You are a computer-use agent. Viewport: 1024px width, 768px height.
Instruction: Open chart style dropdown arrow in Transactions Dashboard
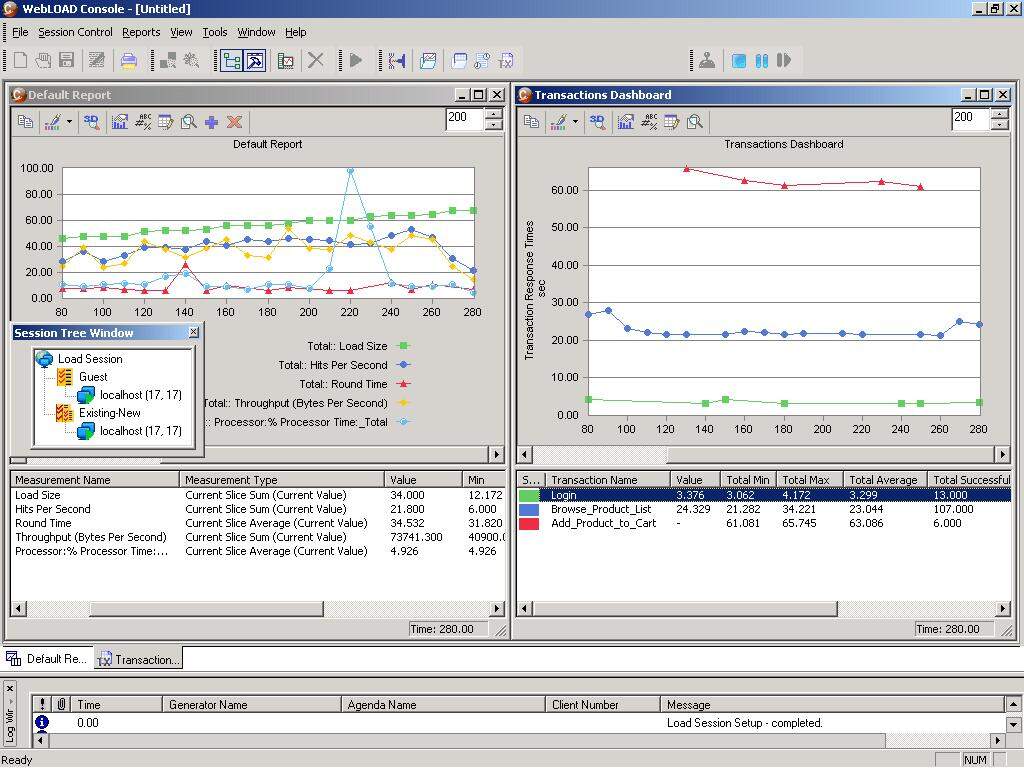pyautogui.click(x=575, y=121)
